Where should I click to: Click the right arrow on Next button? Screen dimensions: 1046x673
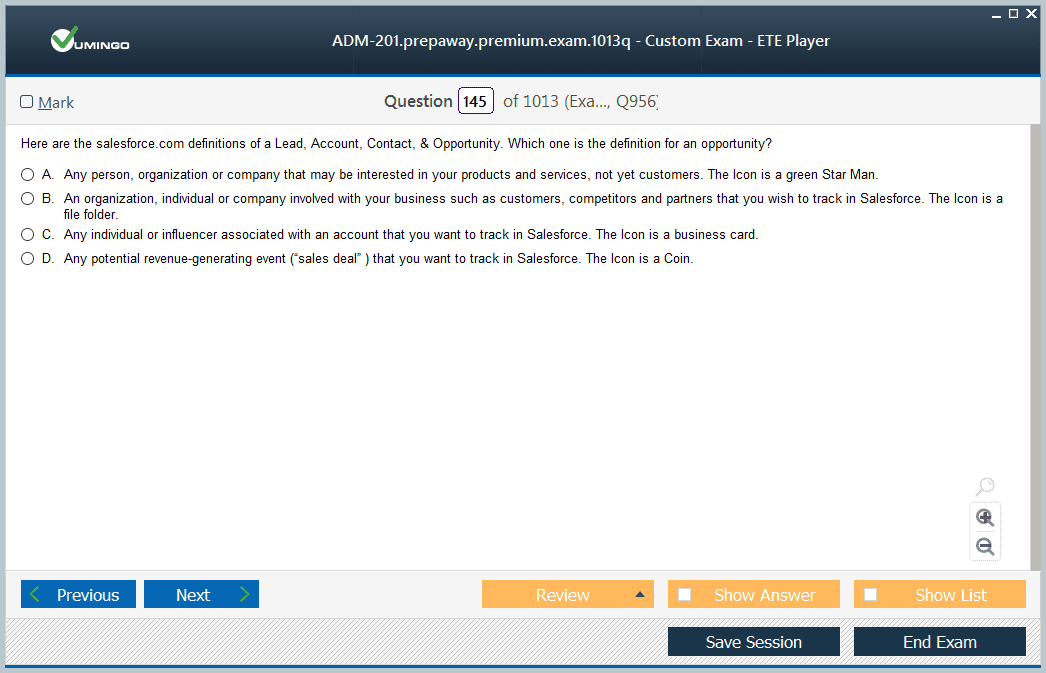(244, 595)
